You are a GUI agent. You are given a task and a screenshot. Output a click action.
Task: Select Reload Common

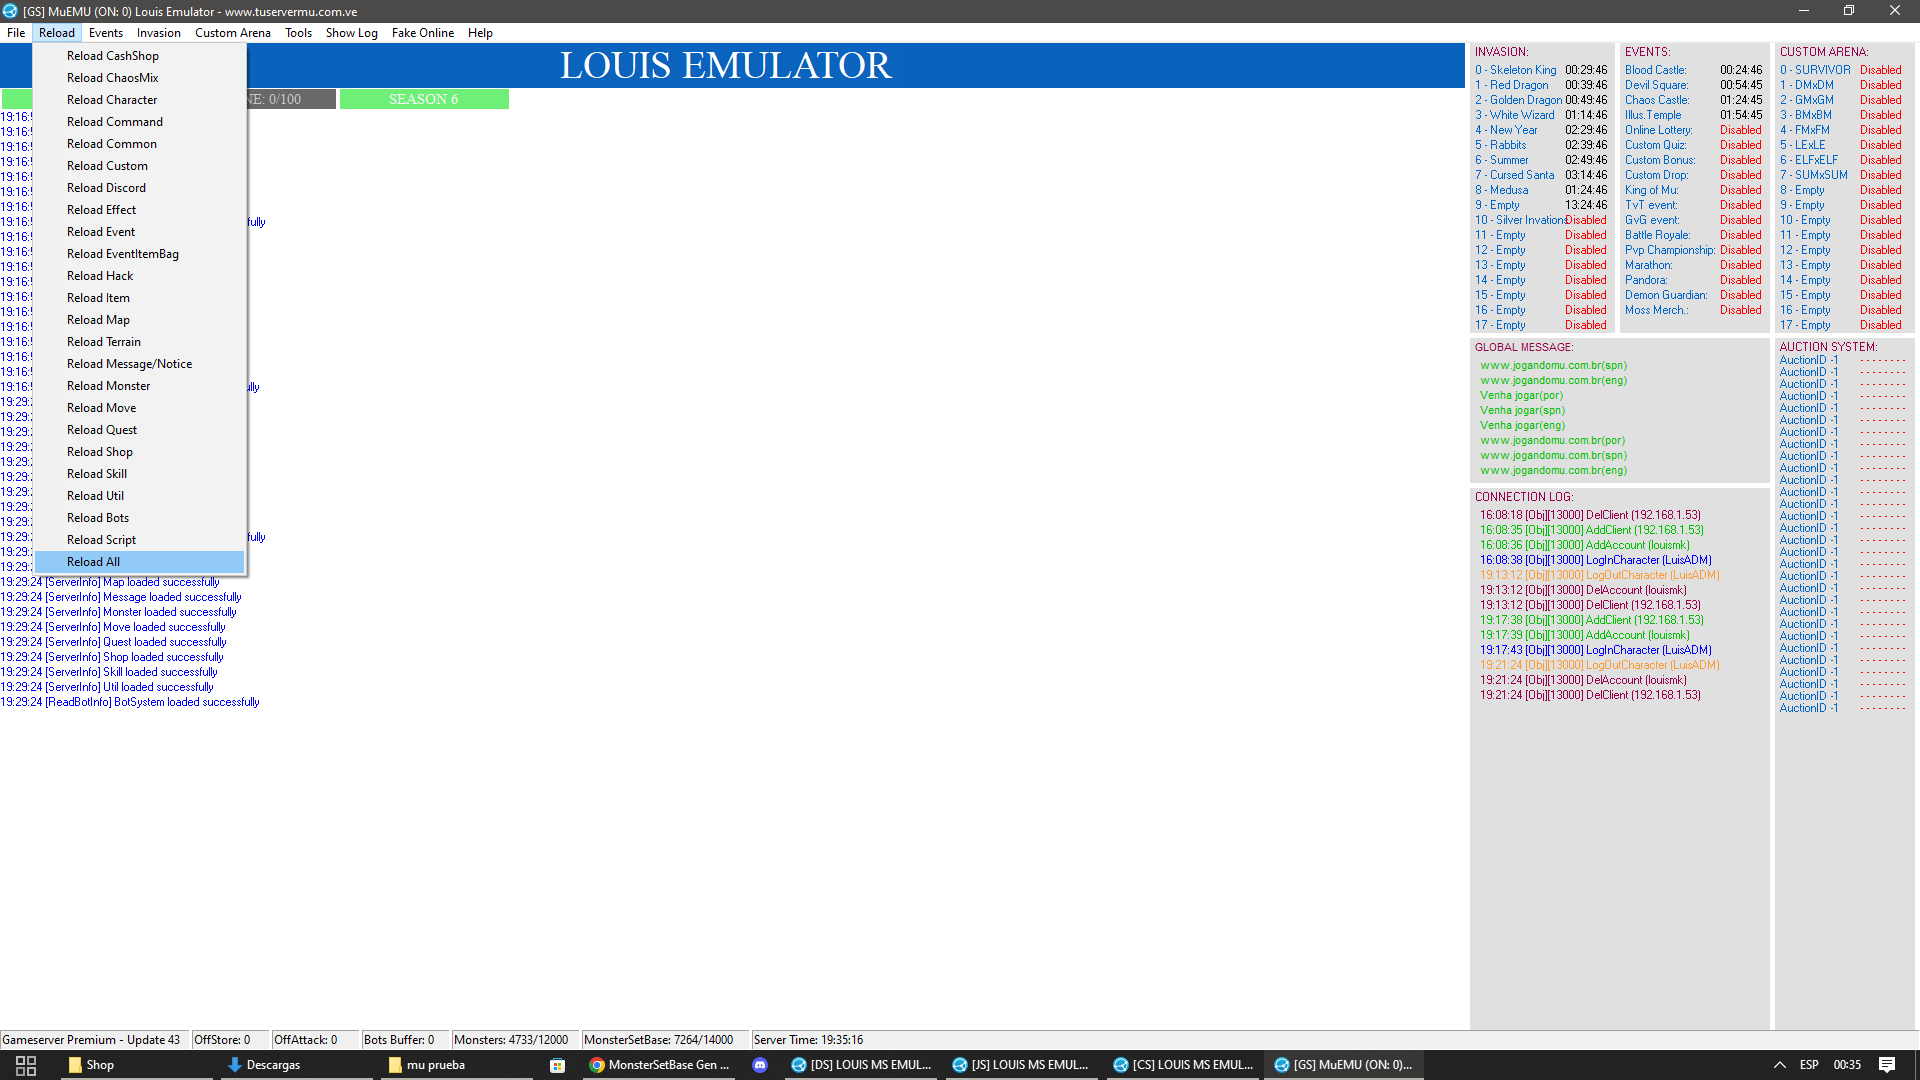[x=140, y=144]
